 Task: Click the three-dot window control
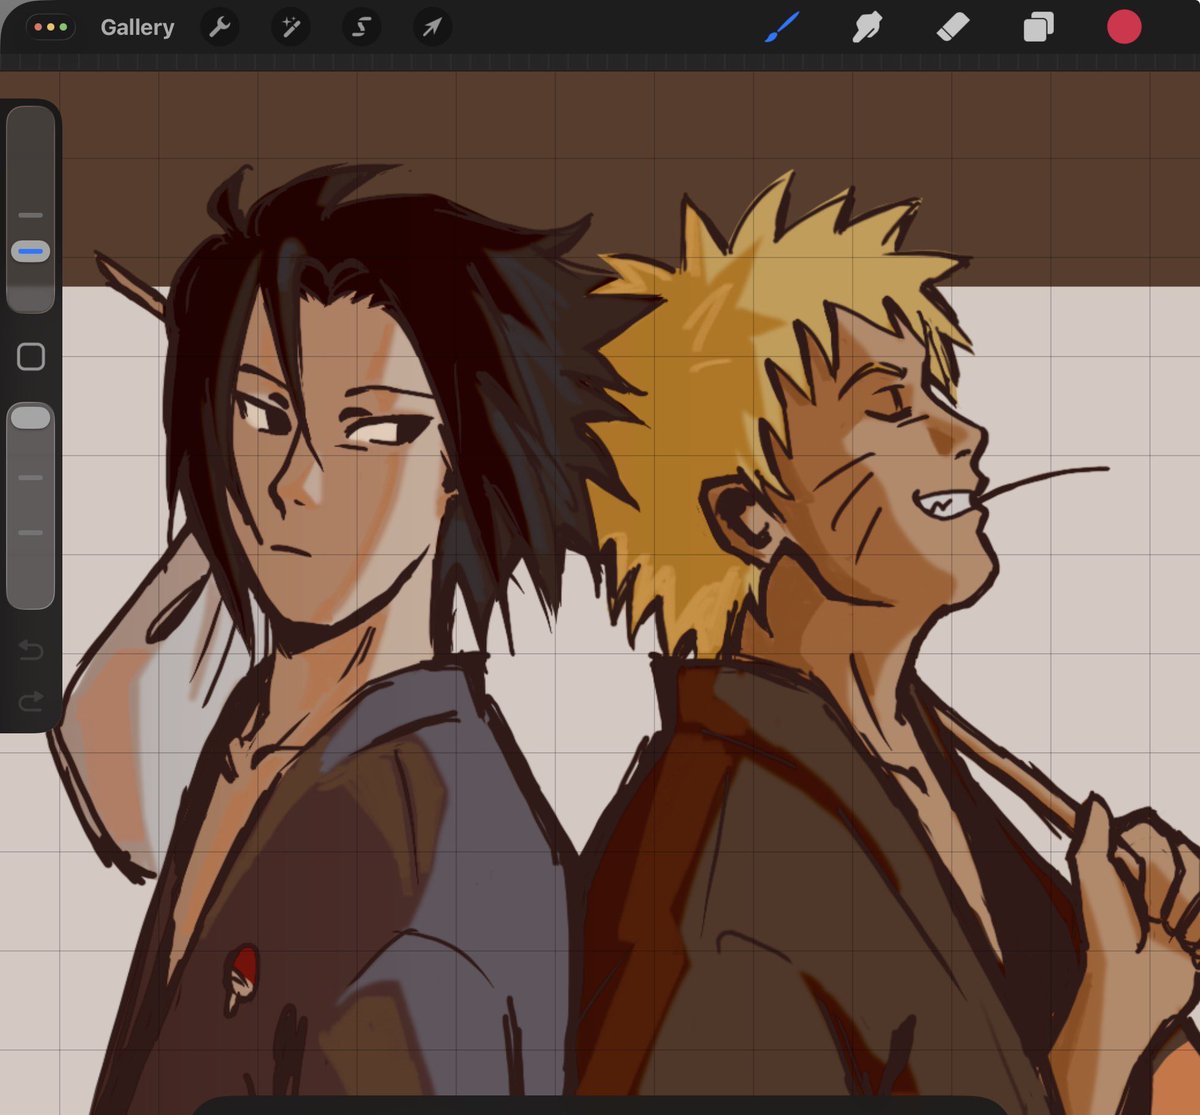(51, 27)
